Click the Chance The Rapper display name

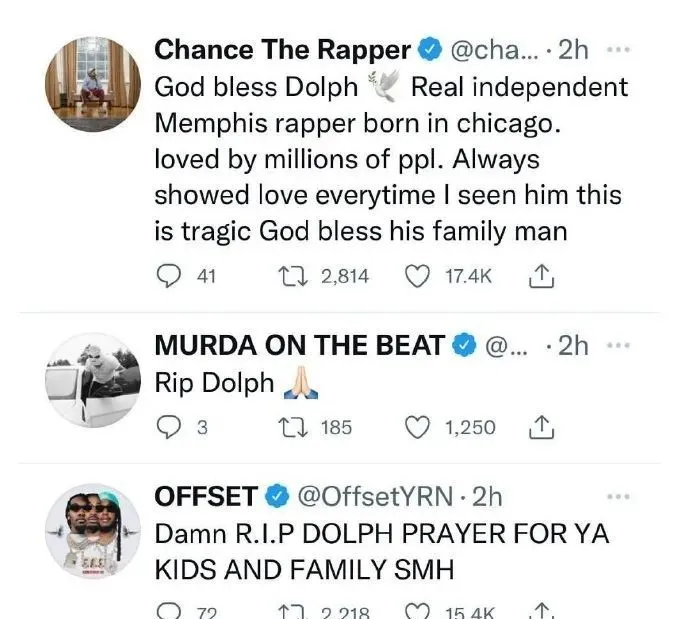coord(283,50)
